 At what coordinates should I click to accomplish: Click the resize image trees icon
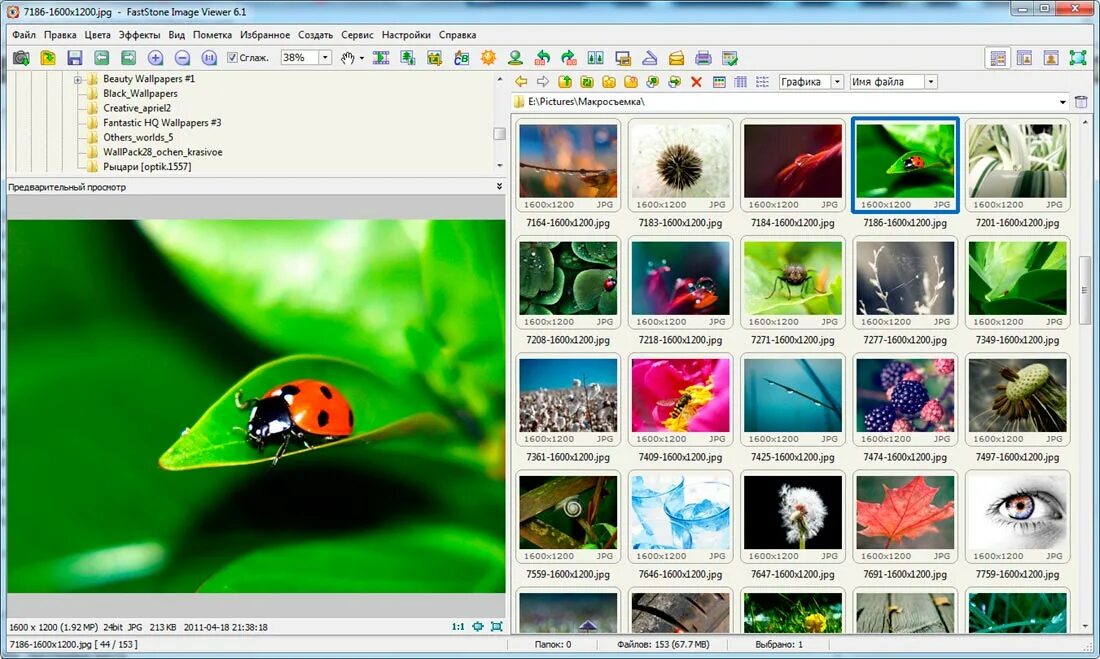pos(408,58)
